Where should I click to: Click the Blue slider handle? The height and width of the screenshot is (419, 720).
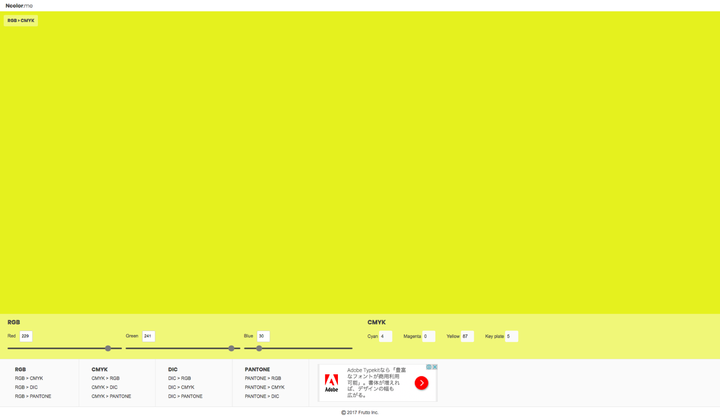click(259, 348)
